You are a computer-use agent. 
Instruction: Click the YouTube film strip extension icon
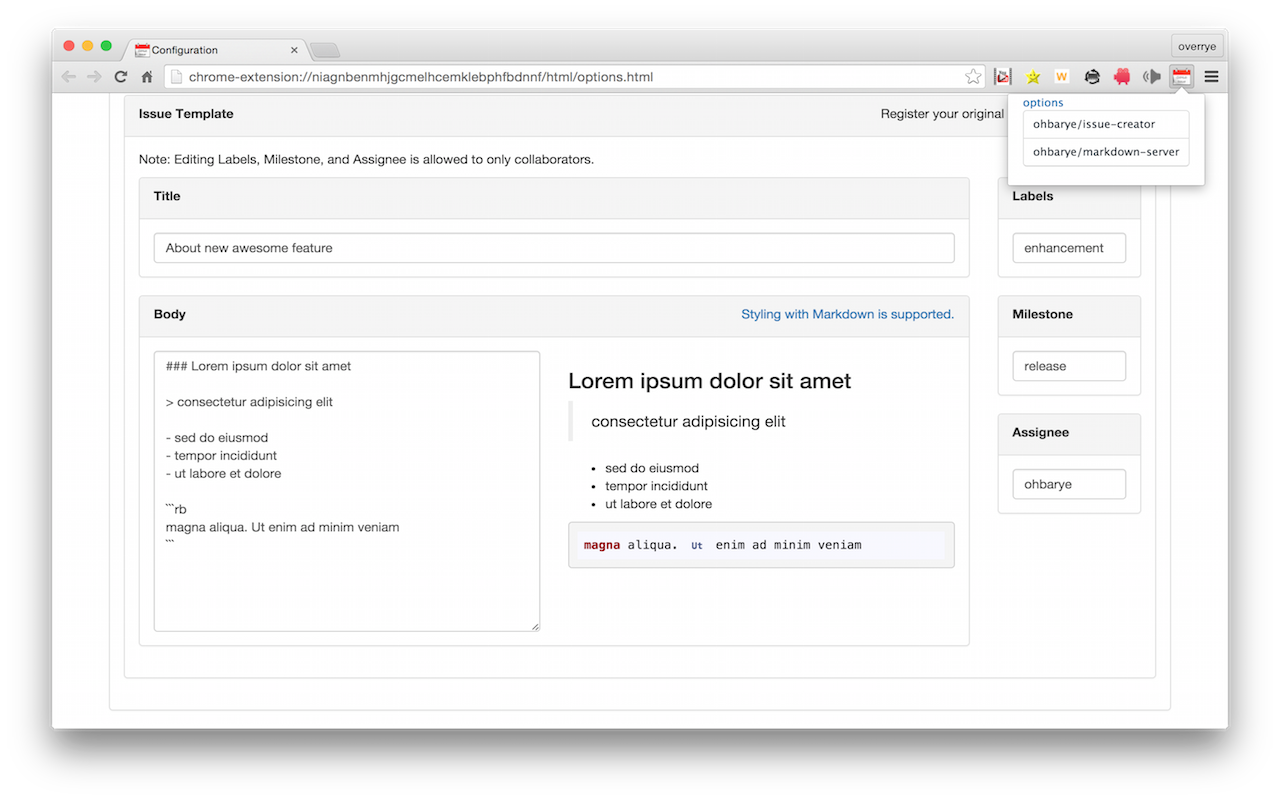1003,77
